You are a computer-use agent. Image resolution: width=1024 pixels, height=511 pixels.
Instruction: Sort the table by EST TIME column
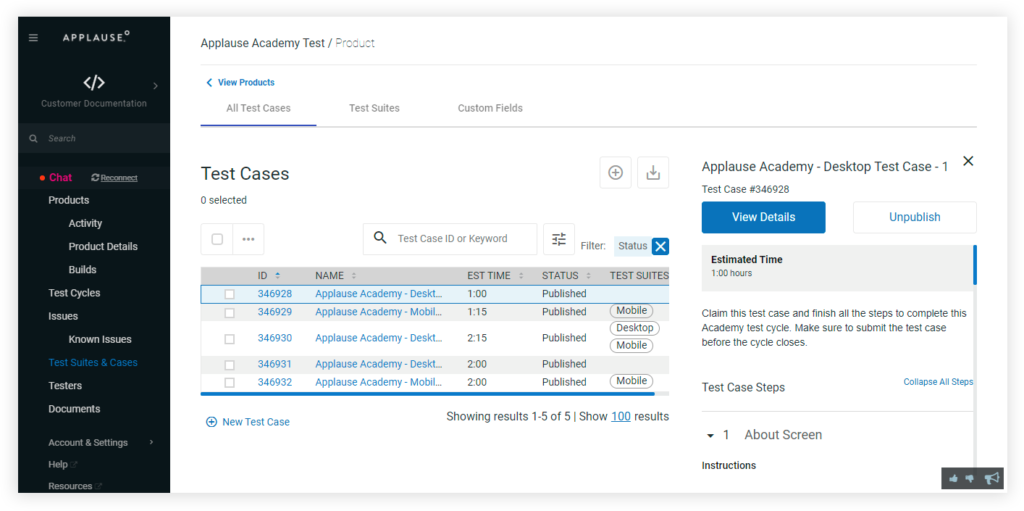click(x=496, y=276)
